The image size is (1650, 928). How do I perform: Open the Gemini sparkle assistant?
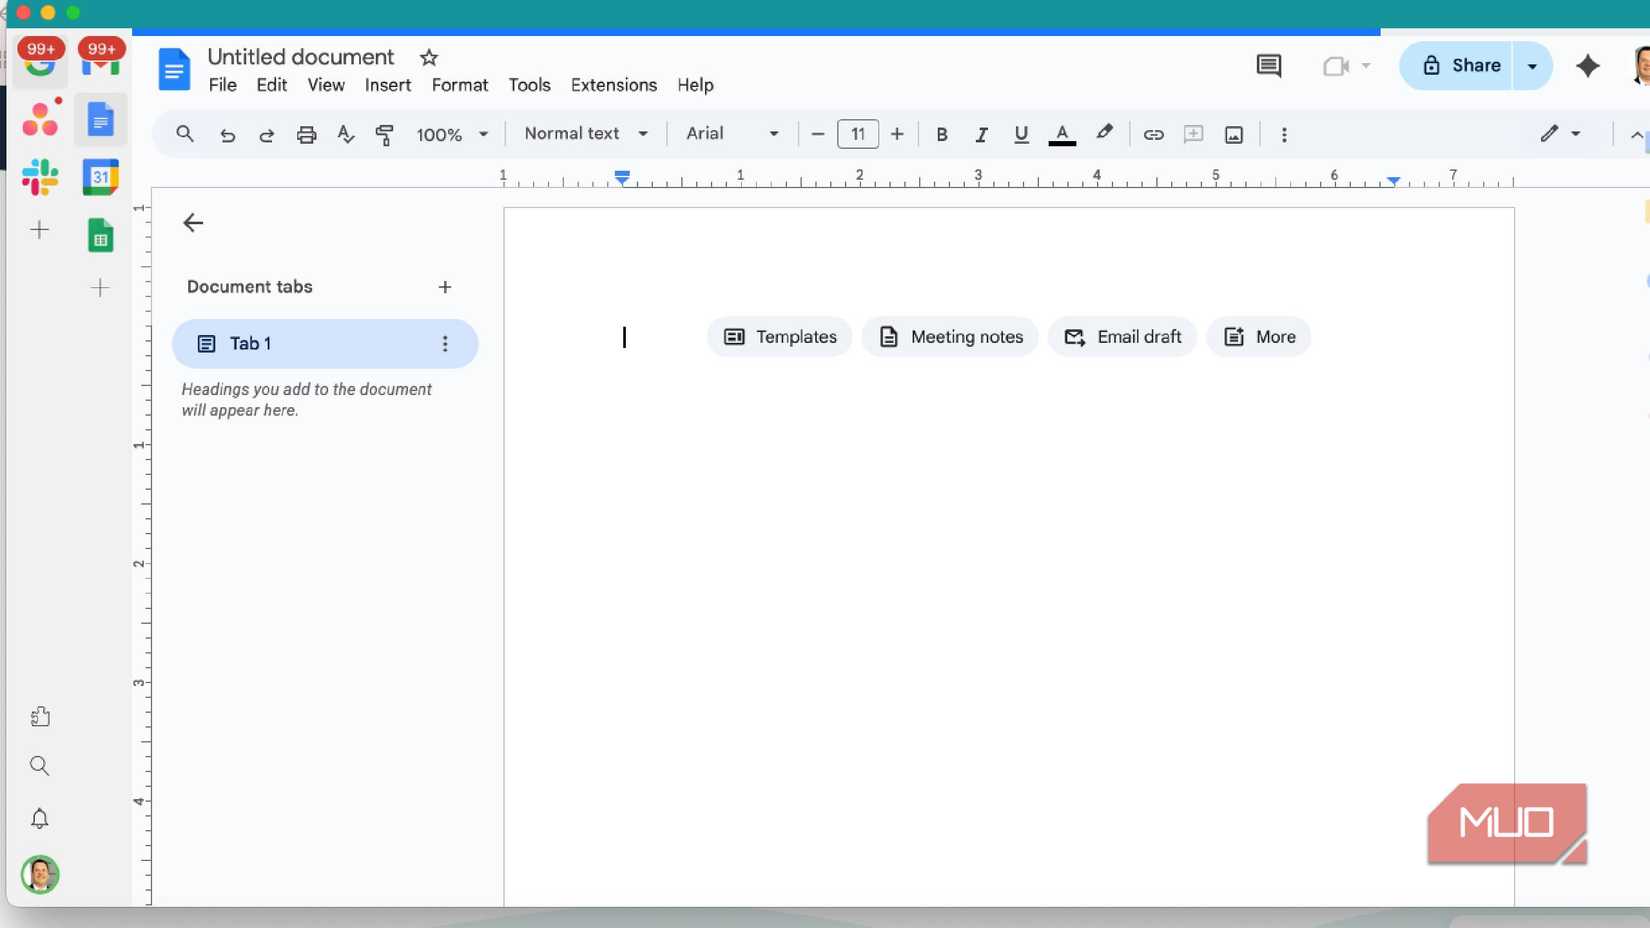click(1588, 66)
